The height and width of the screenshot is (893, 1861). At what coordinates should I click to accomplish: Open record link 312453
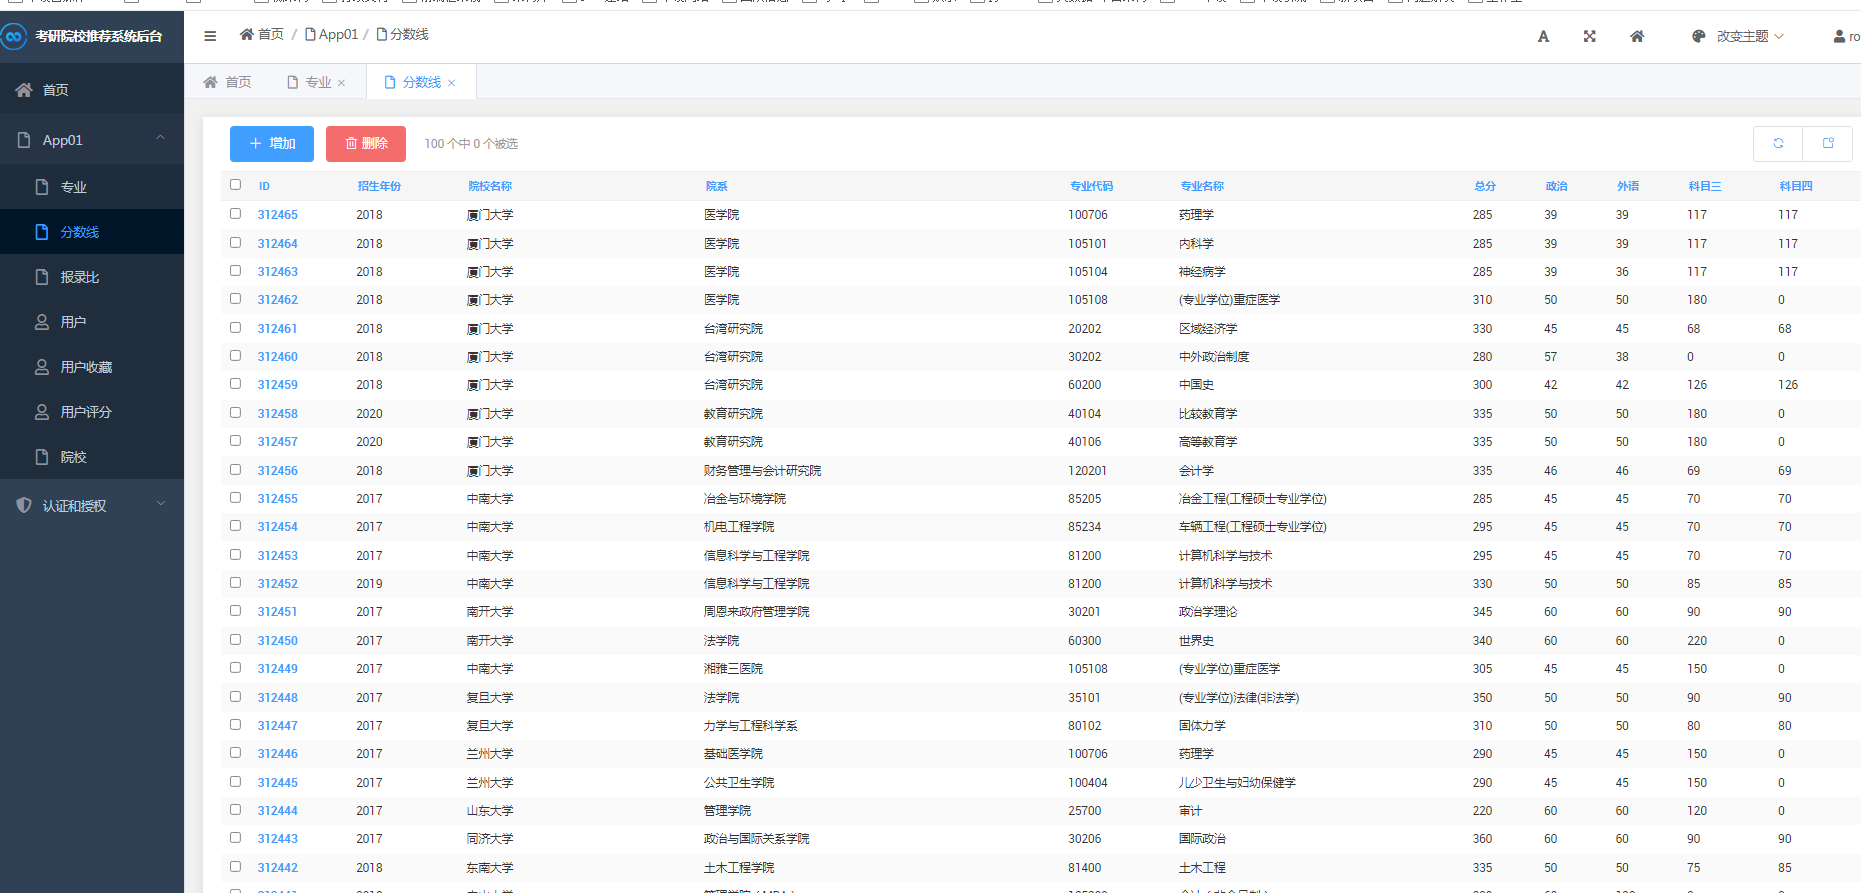coord(277,556)
